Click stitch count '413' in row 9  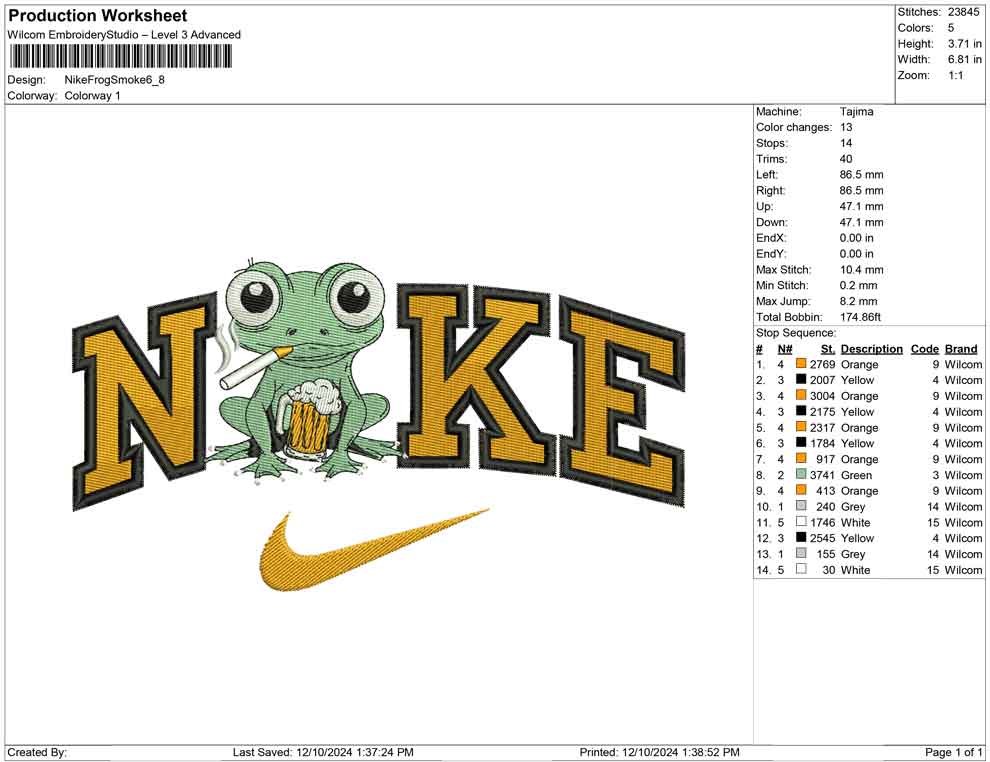[825, 491]
